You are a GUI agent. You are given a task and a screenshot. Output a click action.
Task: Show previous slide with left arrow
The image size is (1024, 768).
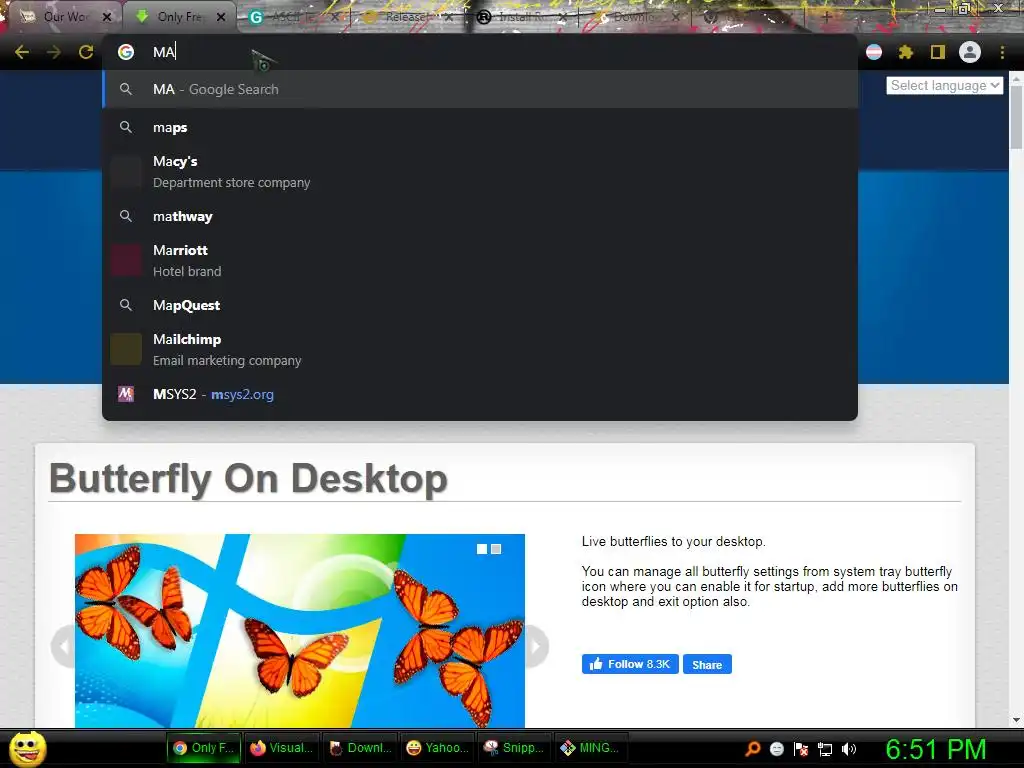63,647
